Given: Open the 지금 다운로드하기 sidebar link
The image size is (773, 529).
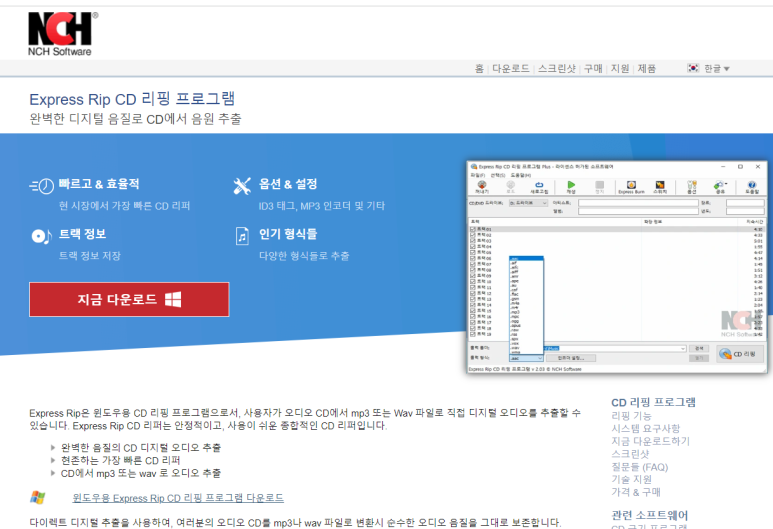Looking at the screenshot, I should tap(650, 441).
